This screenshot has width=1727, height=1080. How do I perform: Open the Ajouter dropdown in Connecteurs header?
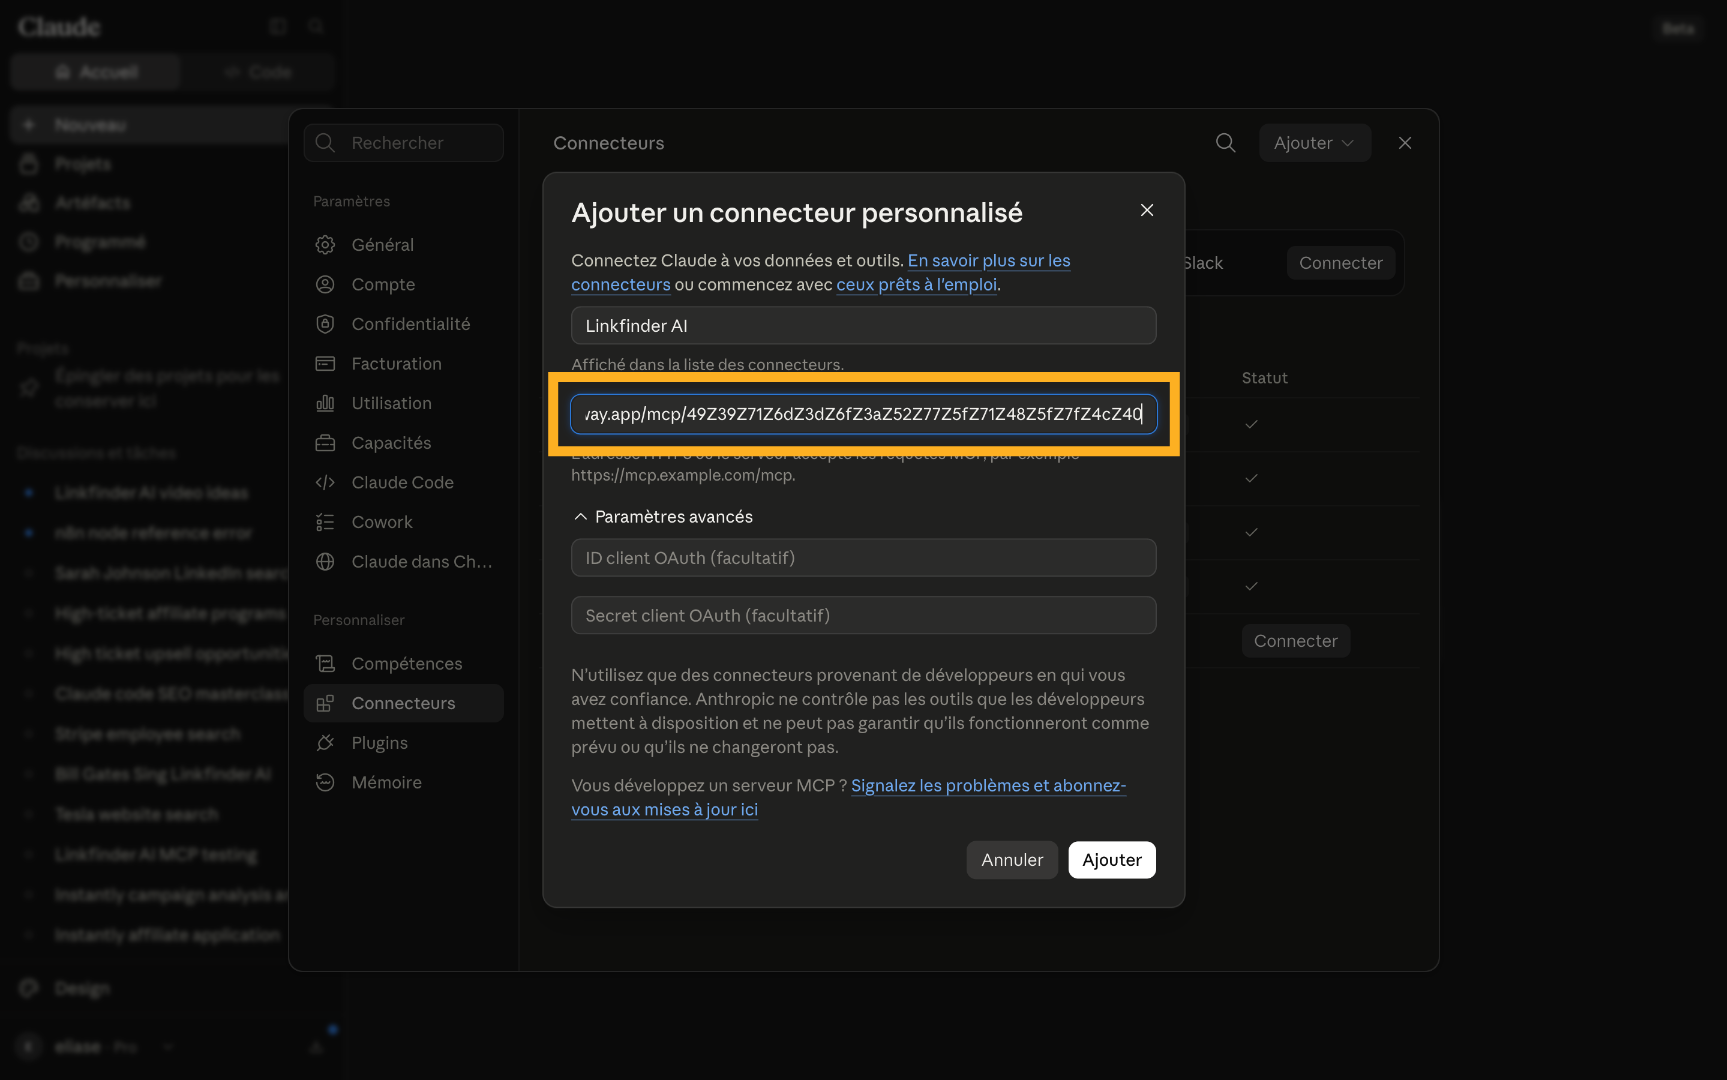1314,143
